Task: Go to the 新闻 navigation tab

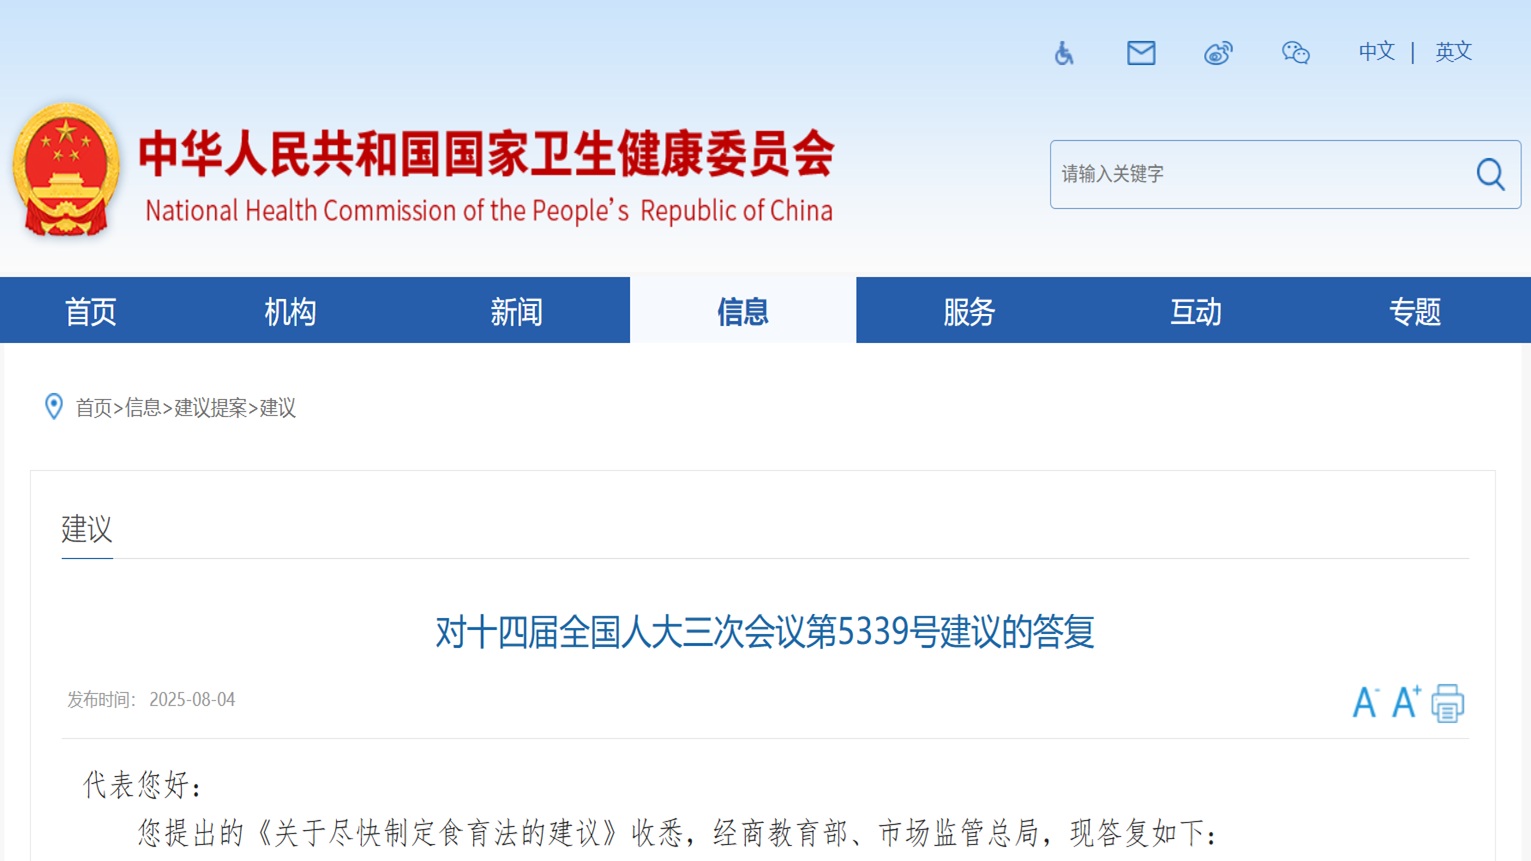Action: [x=516, y=312]
